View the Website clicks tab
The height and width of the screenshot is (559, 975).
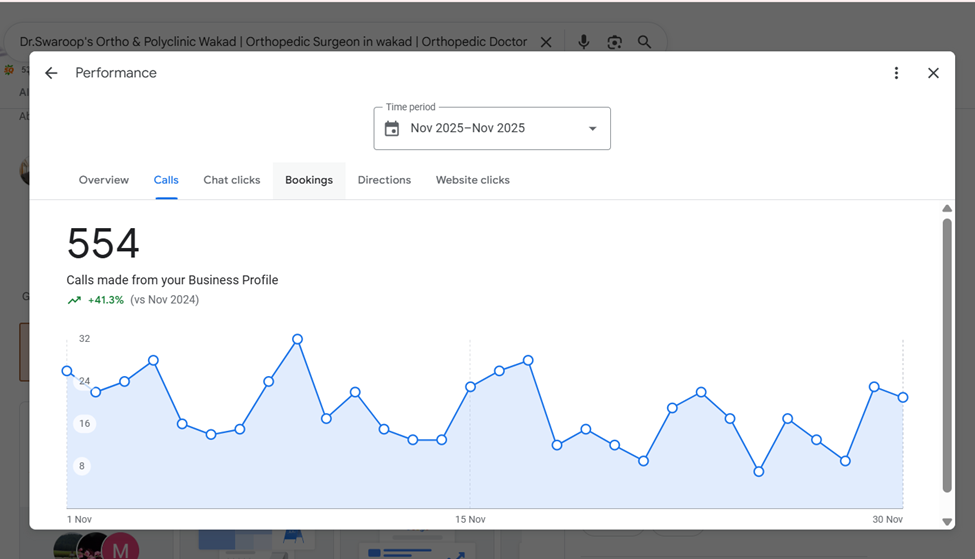(x=473, y=180)
